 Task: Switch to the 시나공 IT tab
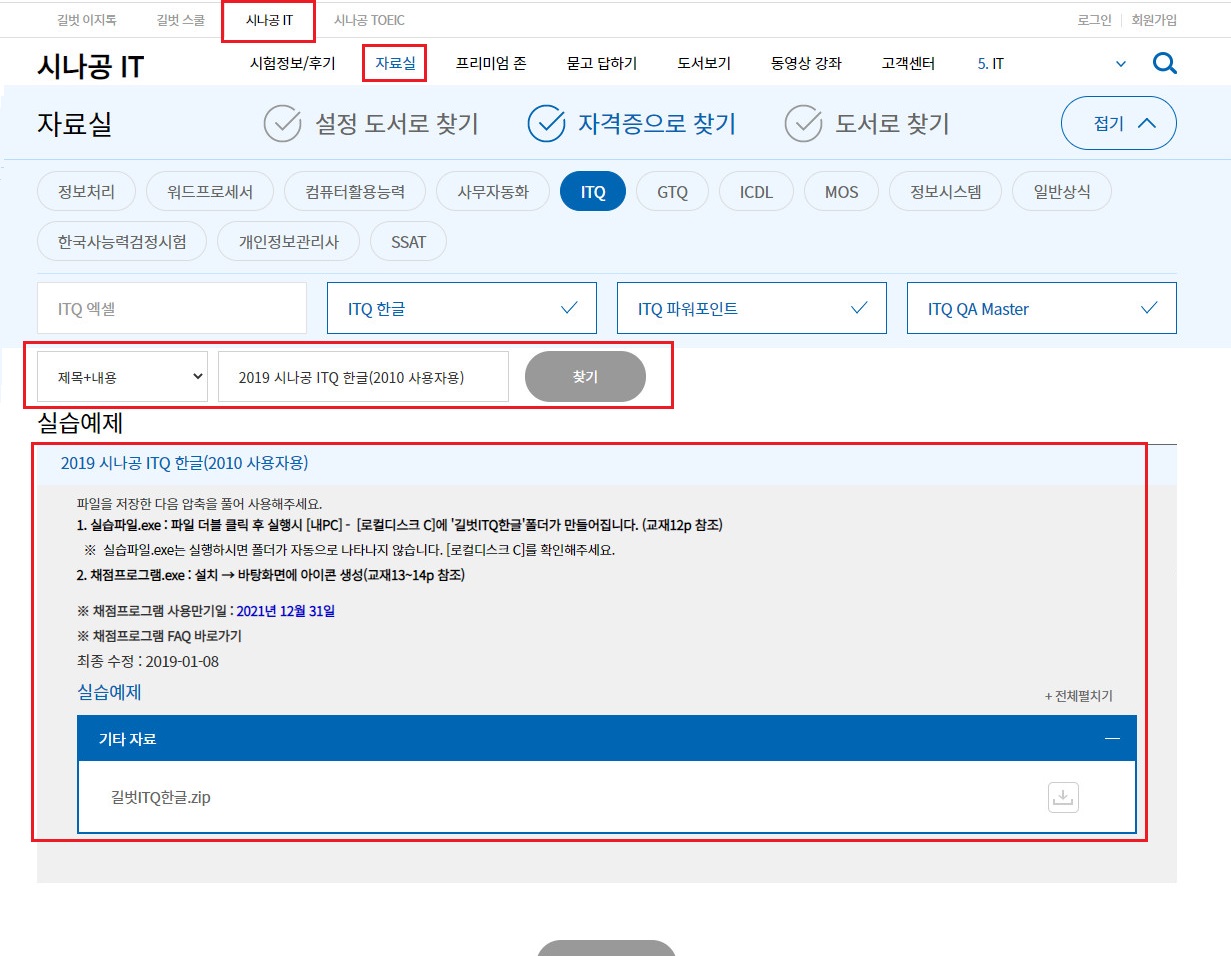click(x=268, y=20)
